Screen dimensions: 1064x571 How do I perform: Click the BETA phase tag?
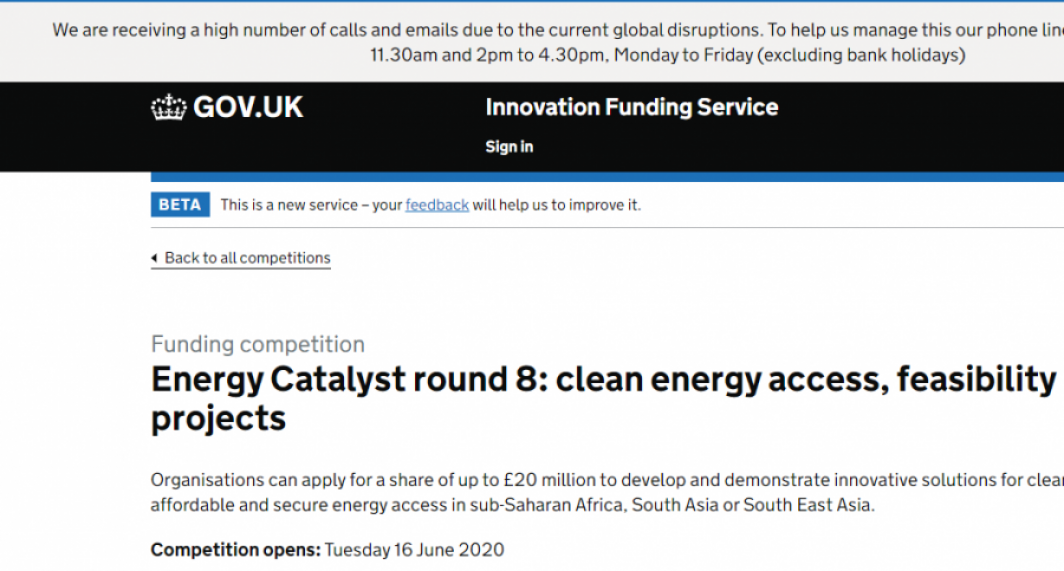click(x=180, y=205)
